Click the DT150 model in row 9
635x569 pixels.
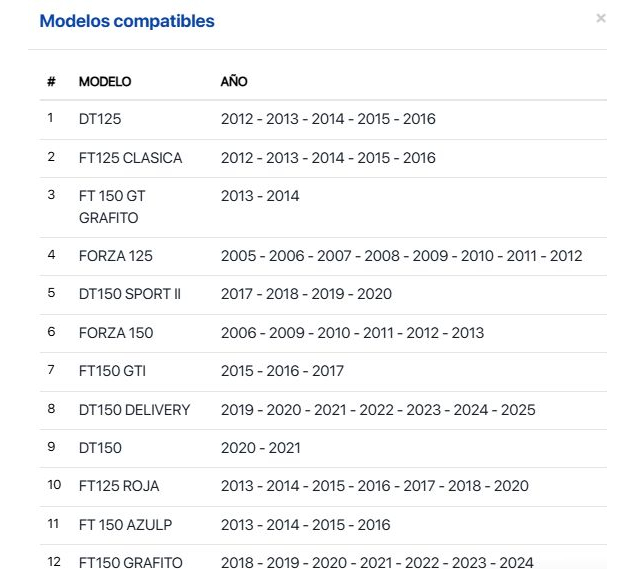[x=100, y=448]
